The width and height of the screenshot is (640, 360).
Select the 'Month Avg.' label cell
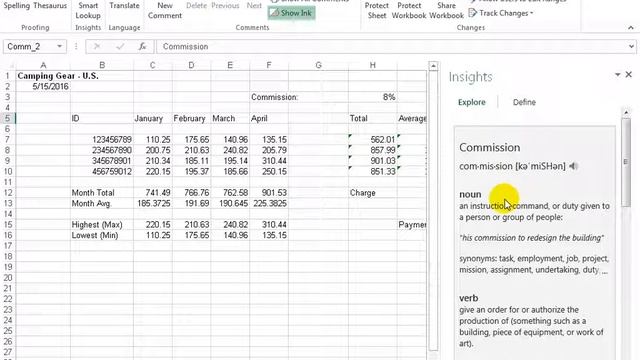coord(102,203)
